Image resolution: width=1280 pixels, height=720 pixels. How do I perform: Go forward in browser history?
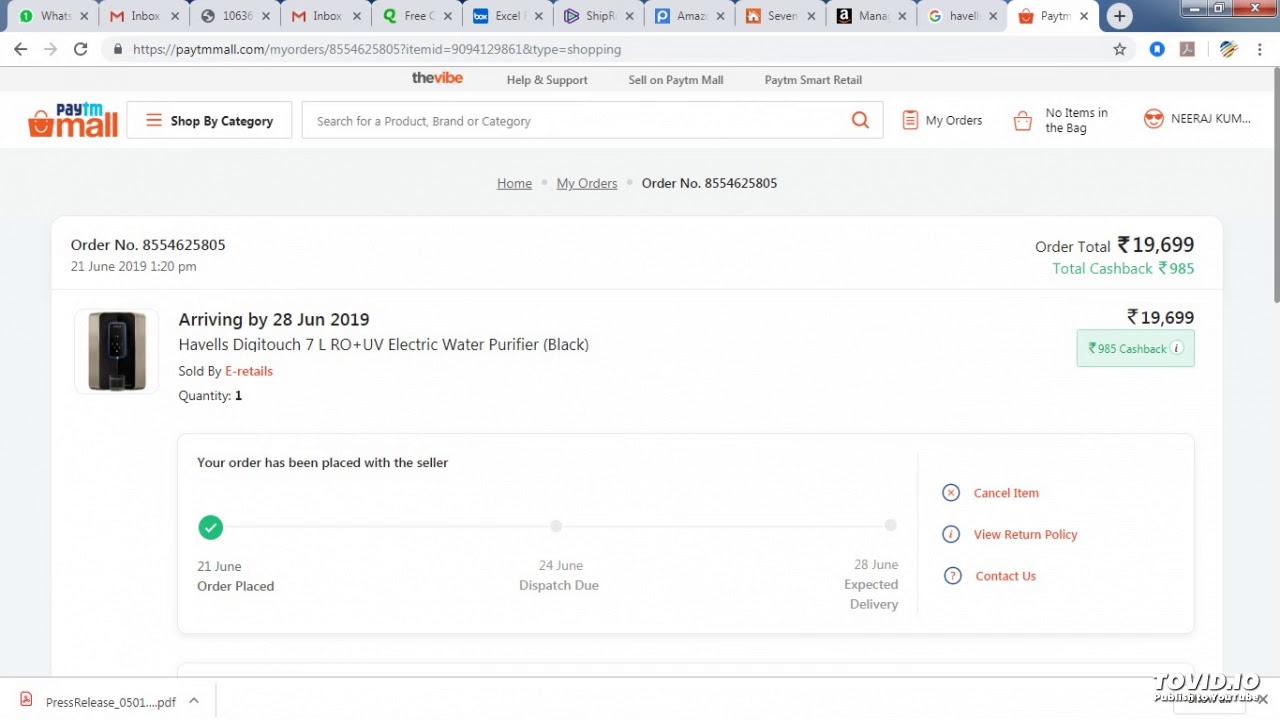(x=50, y=49)
